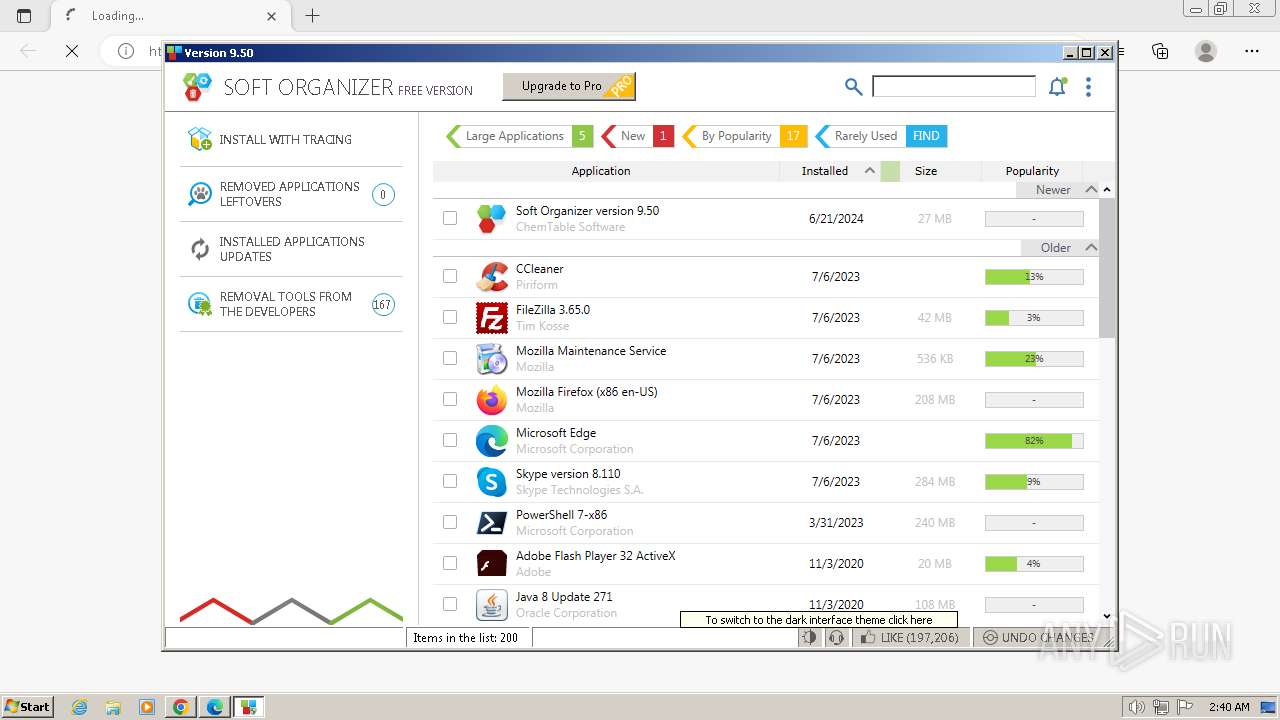Viewport: 1280px width, 720px height.
Task: Check the Mozilla Maintenance Service checkbox
Action: 450,358
